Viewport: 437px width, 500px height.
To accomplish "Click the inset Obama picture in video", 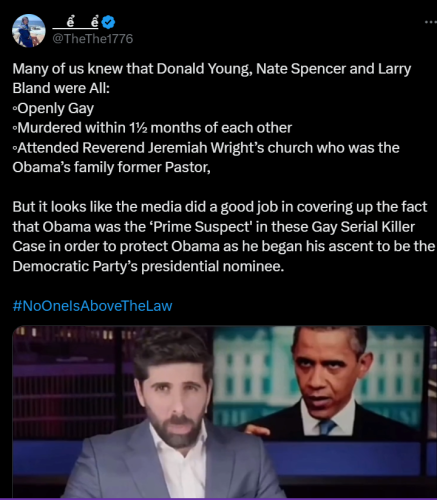I will (x=319, y=381).
